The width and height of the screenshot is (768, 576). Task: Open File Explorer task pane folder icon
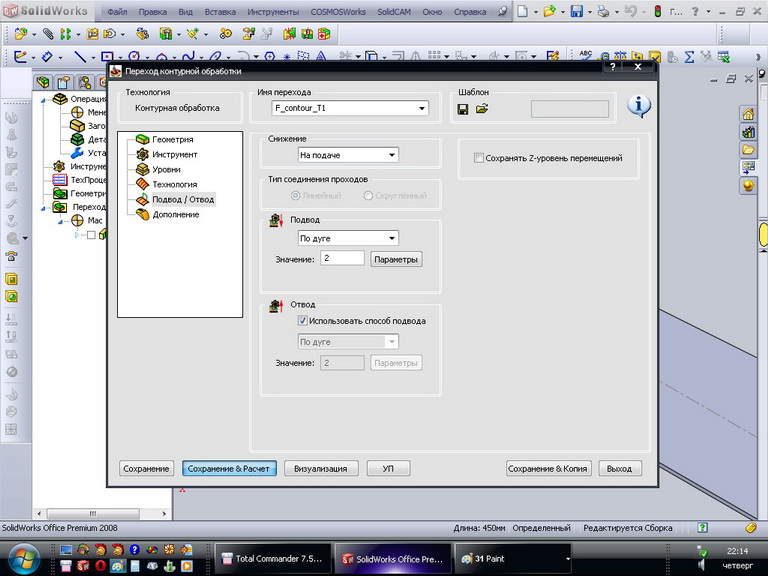(x=747, y=149)
